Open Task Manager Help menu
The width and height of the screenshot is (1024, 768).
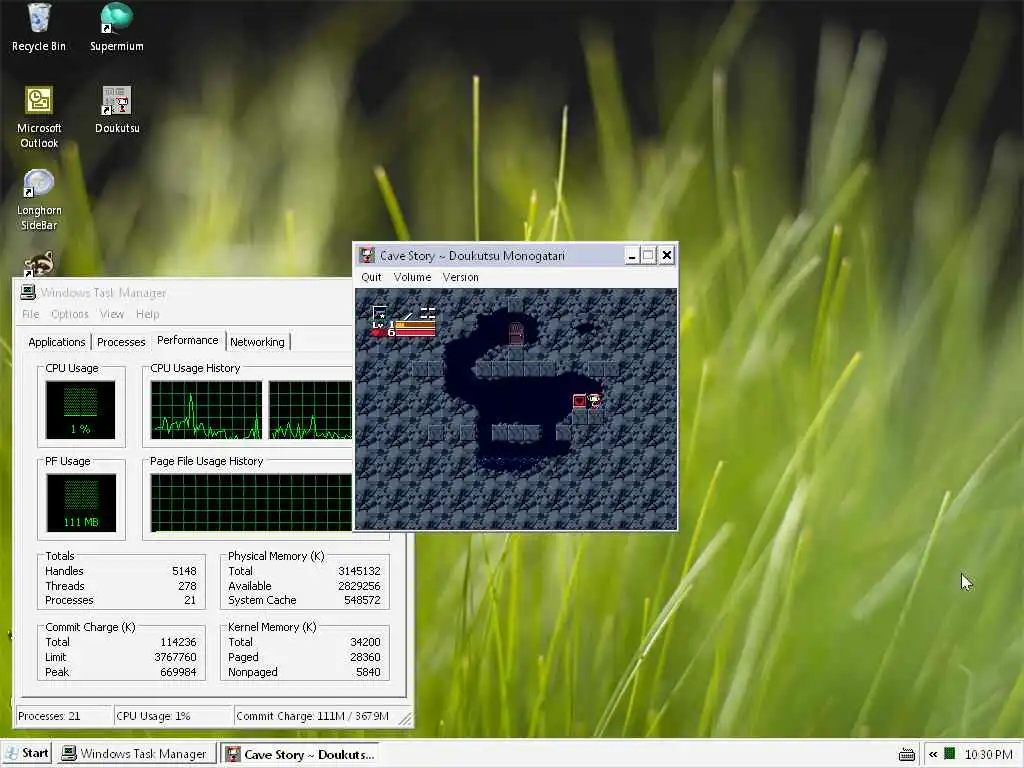[x=148, y=314]
